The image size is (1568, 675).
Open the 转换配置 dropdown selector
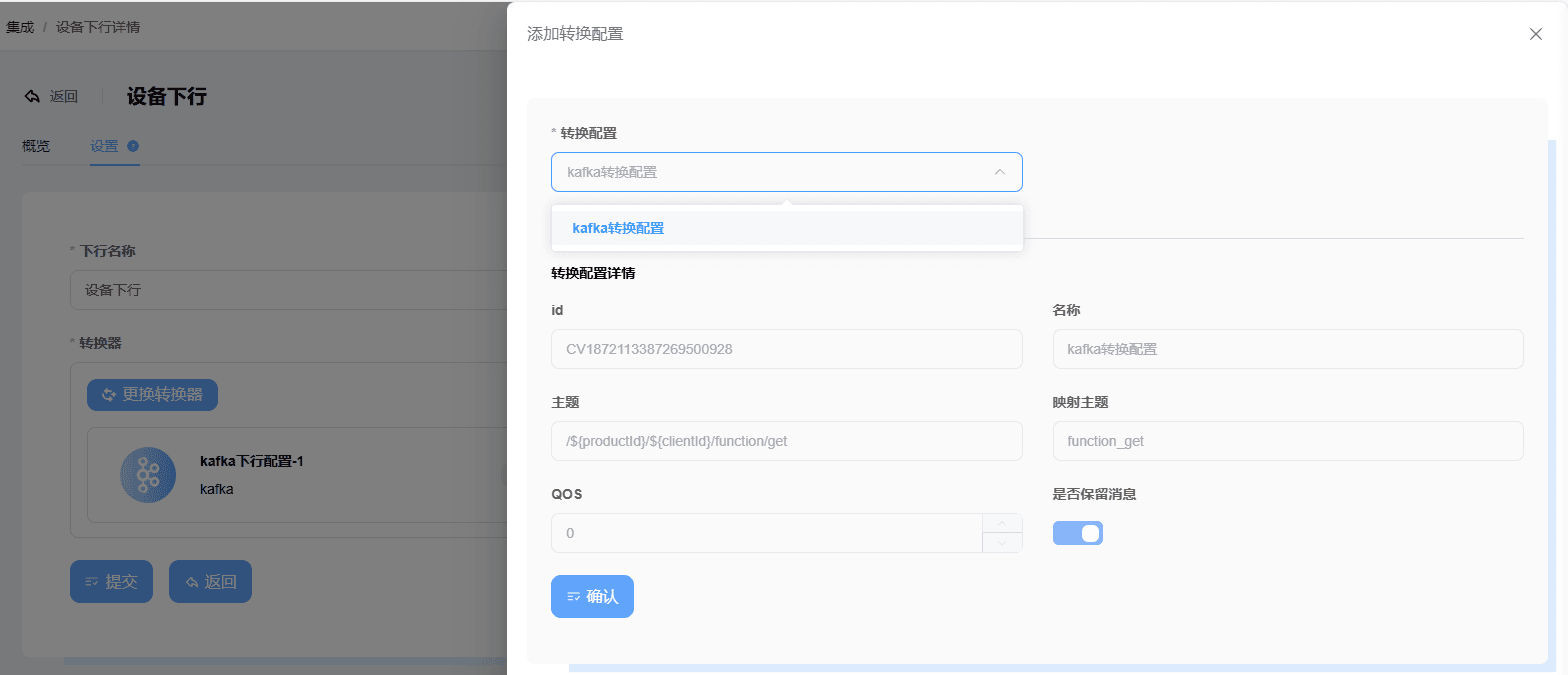click(786, 172)
